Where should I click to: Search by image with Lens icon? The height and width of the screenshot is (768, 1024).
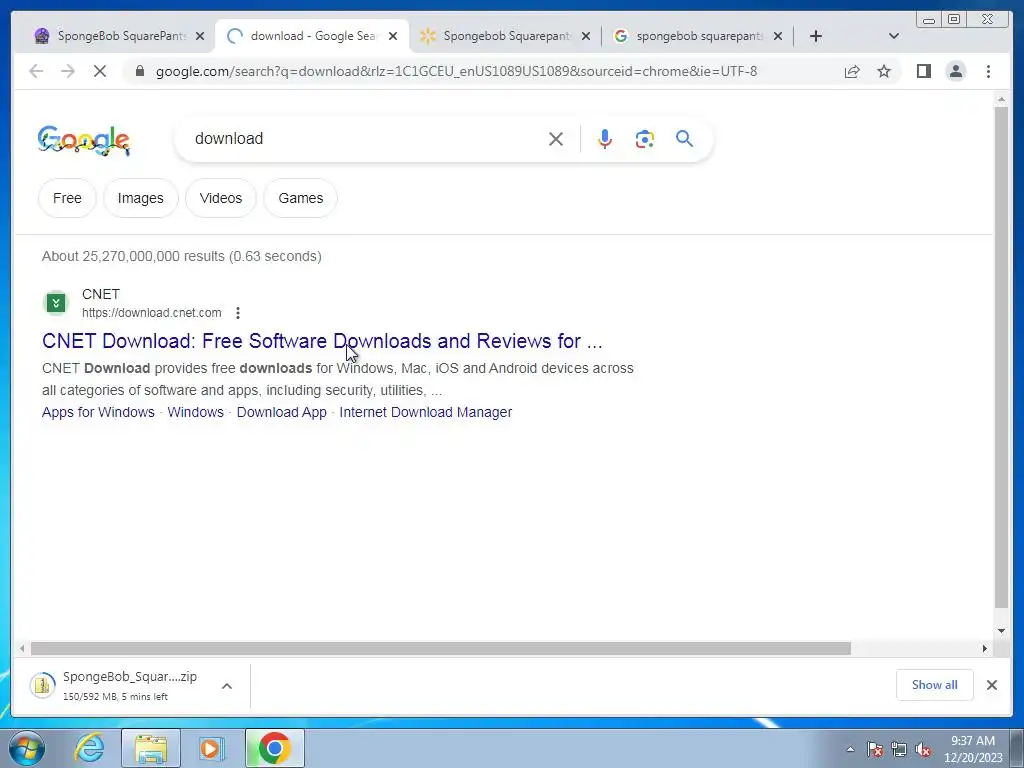[645, 139]
